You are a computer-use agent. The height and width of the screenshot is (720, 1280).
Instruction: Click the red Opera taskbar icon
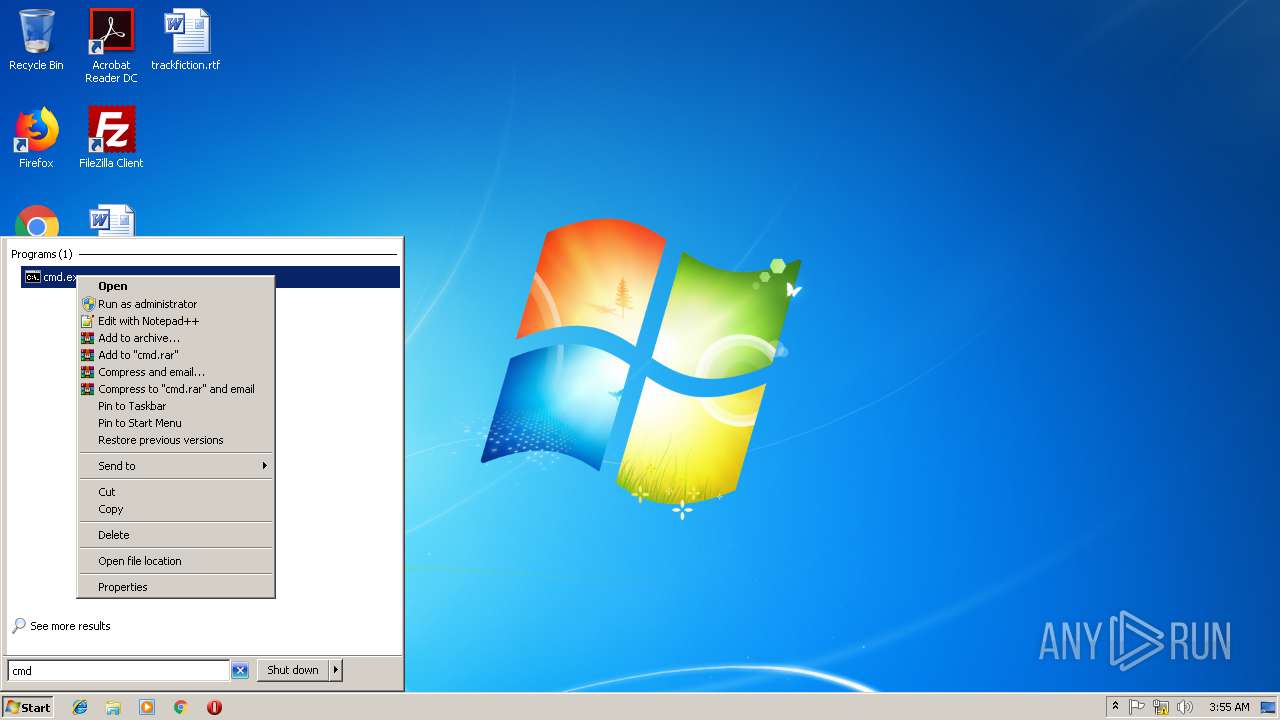click(x=214, y=707)
